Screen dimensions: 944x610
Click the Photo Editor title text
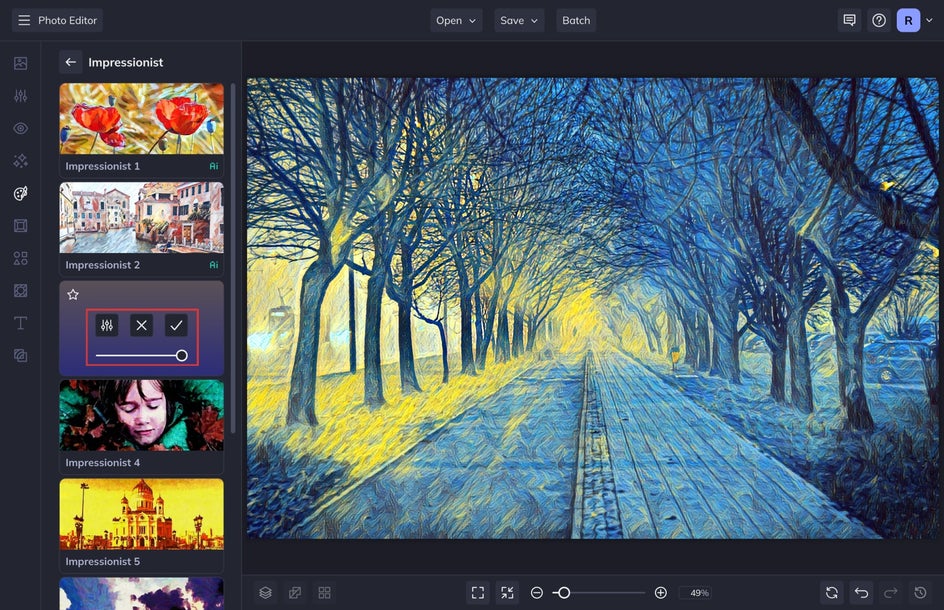point(67,20)
